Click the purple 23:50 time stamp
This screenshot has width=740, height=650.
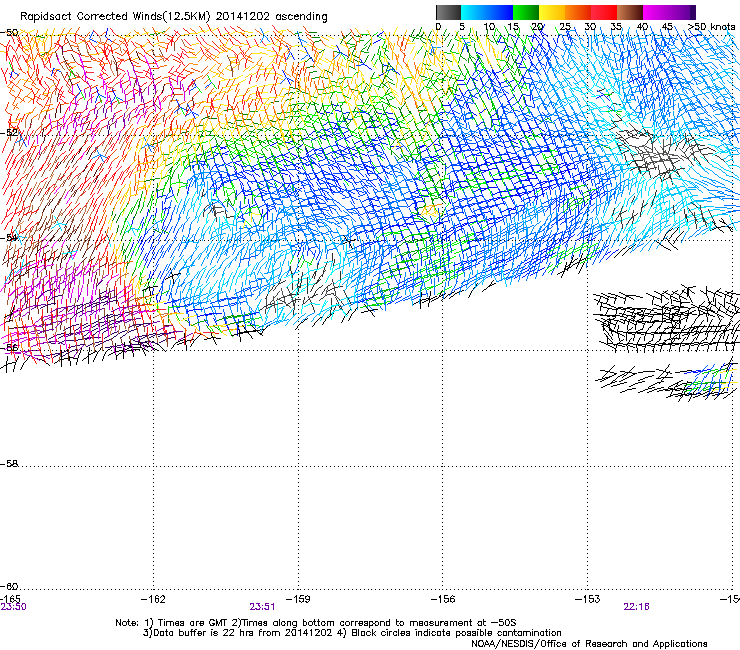coord(13,607)
